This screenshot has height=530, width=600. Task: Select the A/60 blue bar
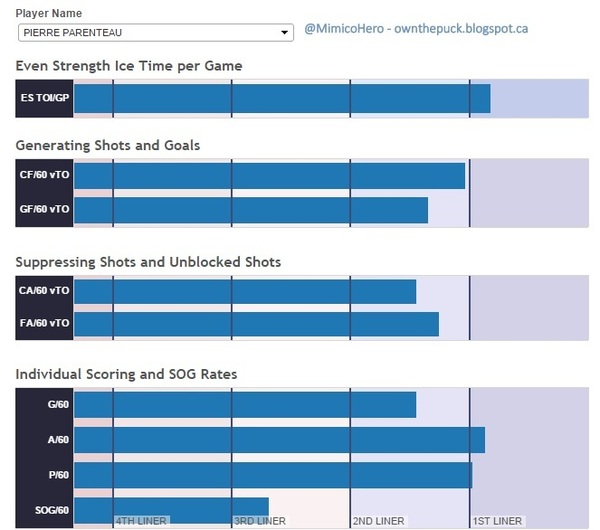(280, 440)
